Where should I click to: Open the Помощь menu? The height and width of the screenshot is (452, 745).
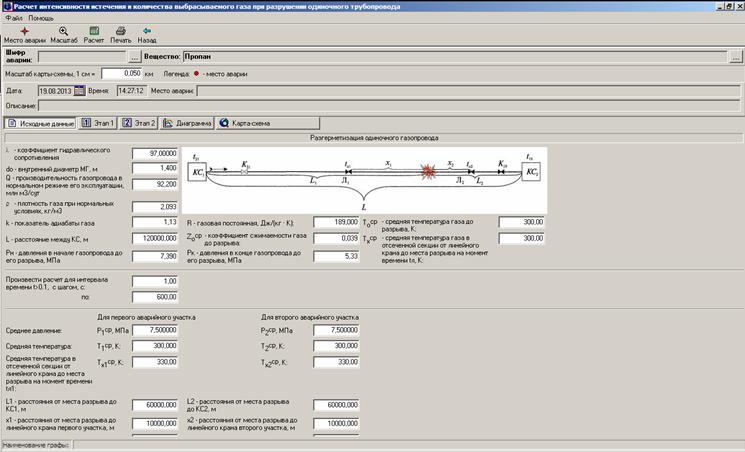[x=41, y=18]
